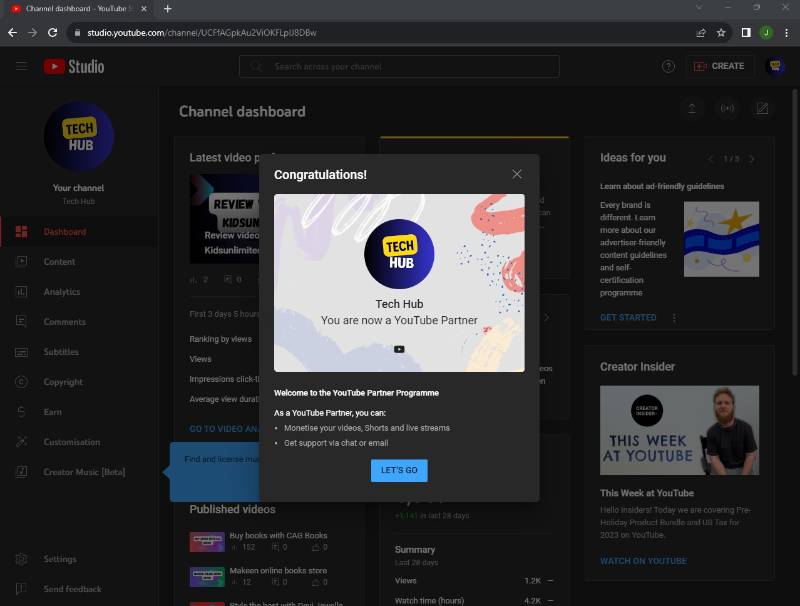Go to previous idea in Ideas for you

coord(711,159)
